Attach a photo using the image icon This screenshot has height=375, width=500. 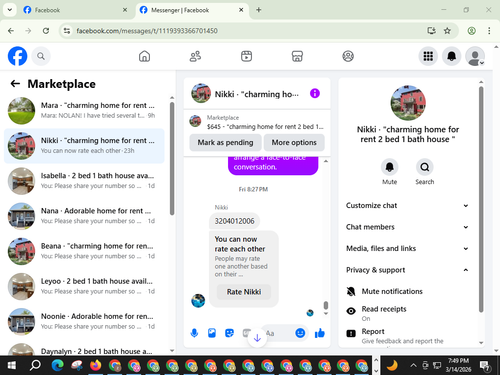[212, 333]
